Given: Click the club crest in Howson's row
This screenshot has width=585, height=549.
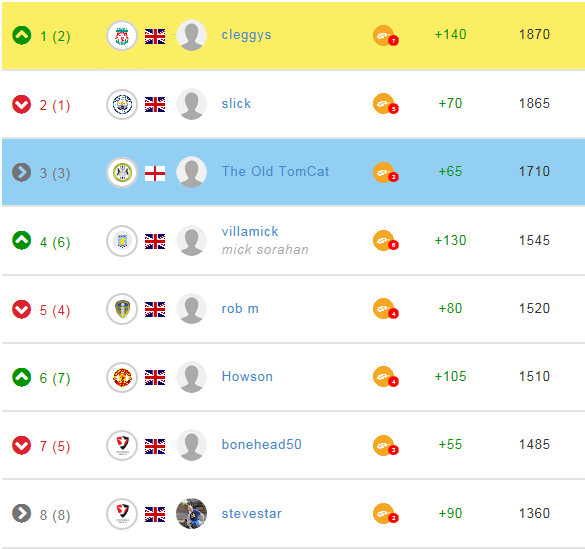Looking at the screenshot, I should 122,377.
